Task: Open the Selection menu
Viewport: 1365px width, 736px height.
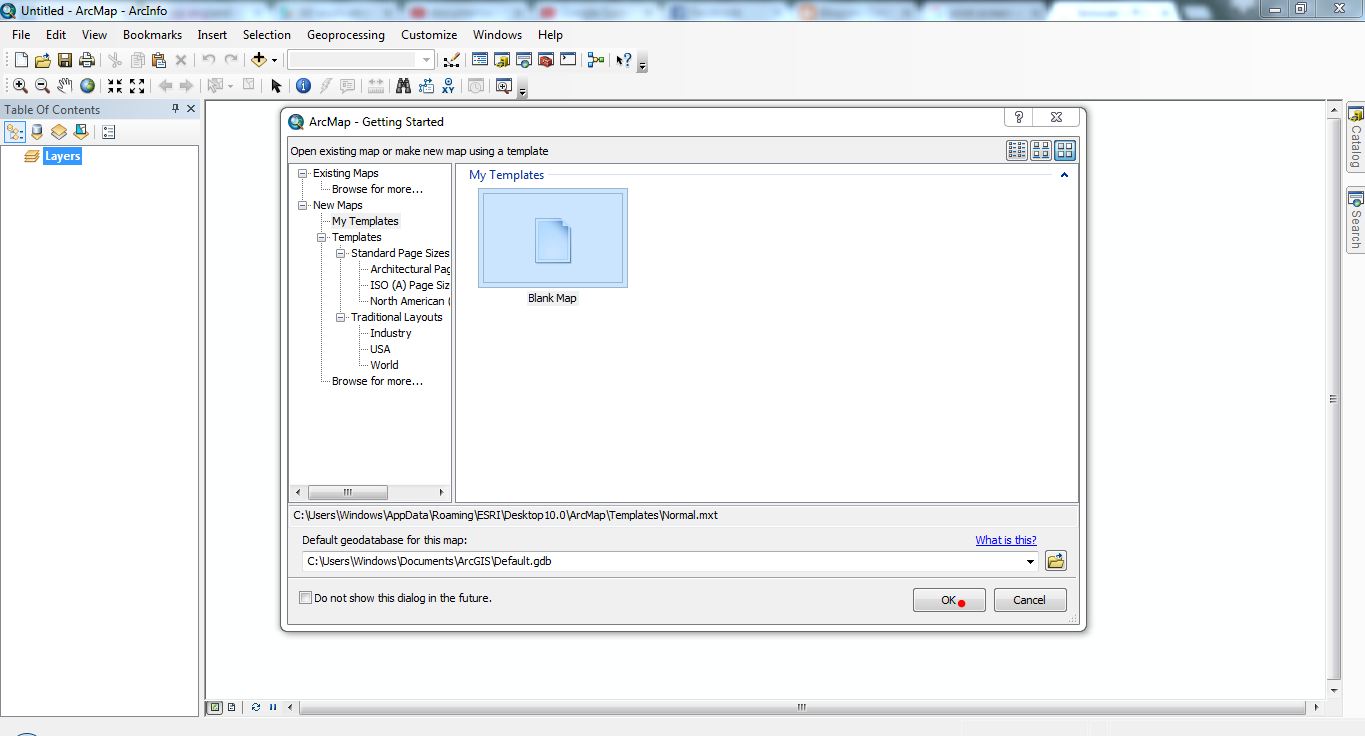Action: pyautogui.click(x=267, y=34)
